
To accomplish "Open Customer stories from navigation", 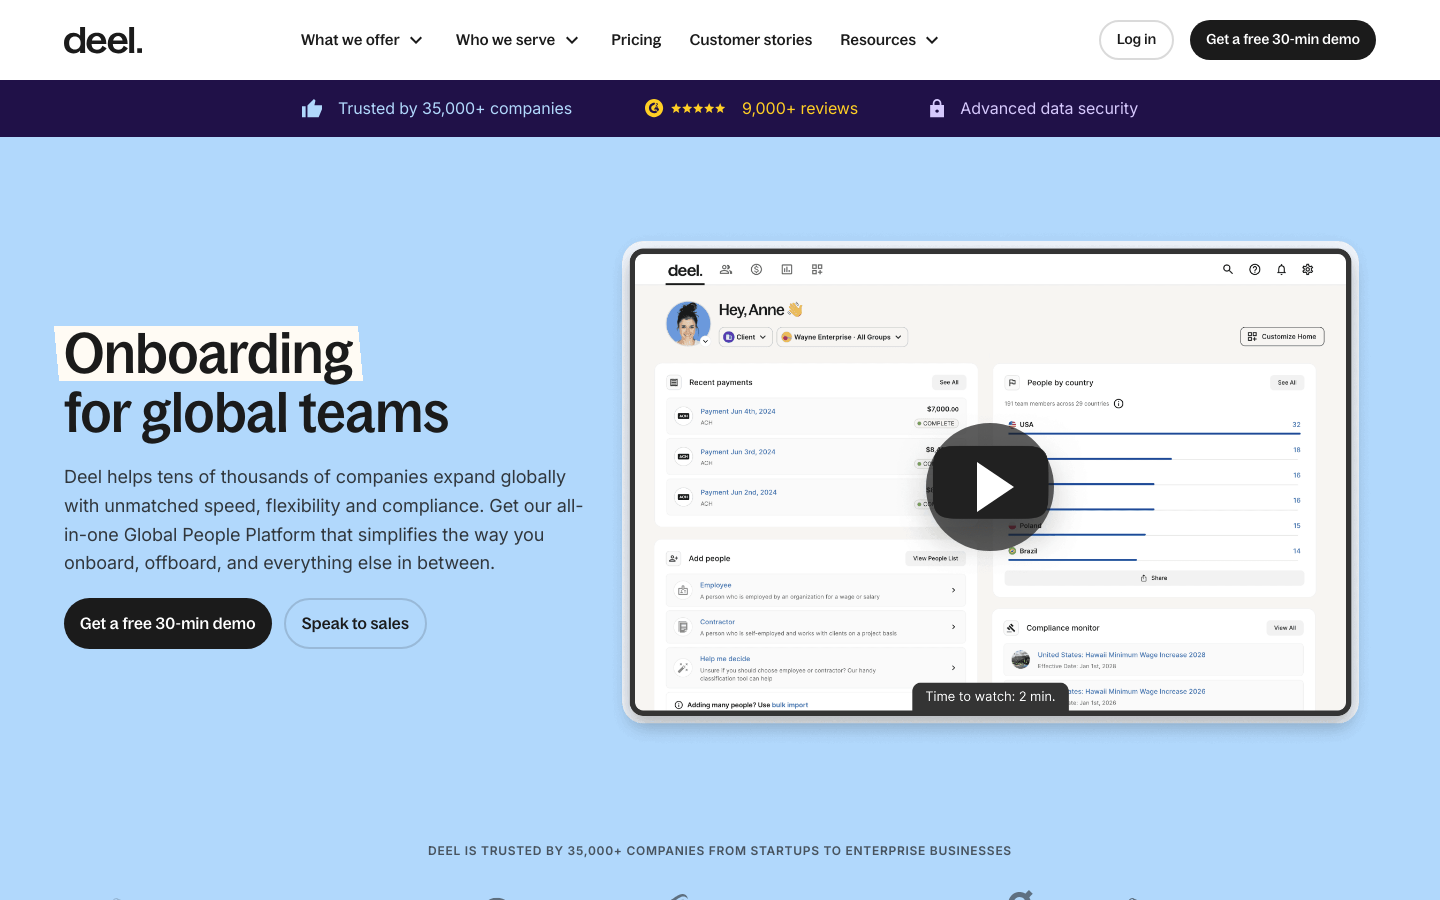I will [x=750, y=40].
